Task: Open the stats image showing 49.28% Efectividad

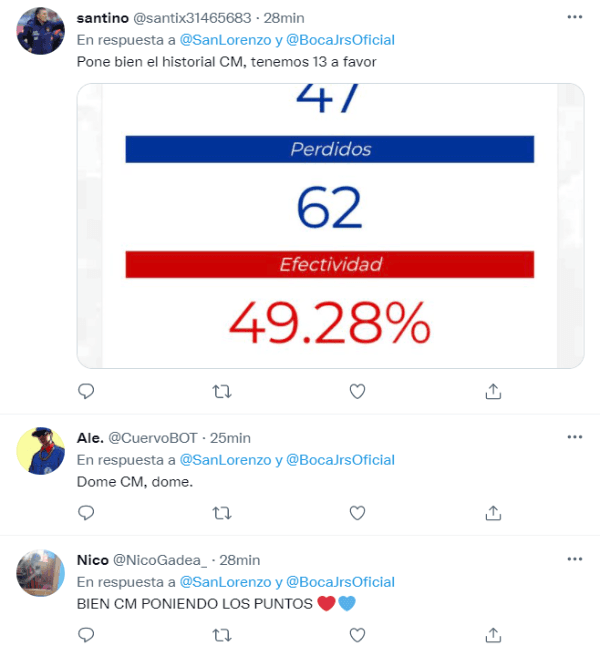Action: [330, 225]
